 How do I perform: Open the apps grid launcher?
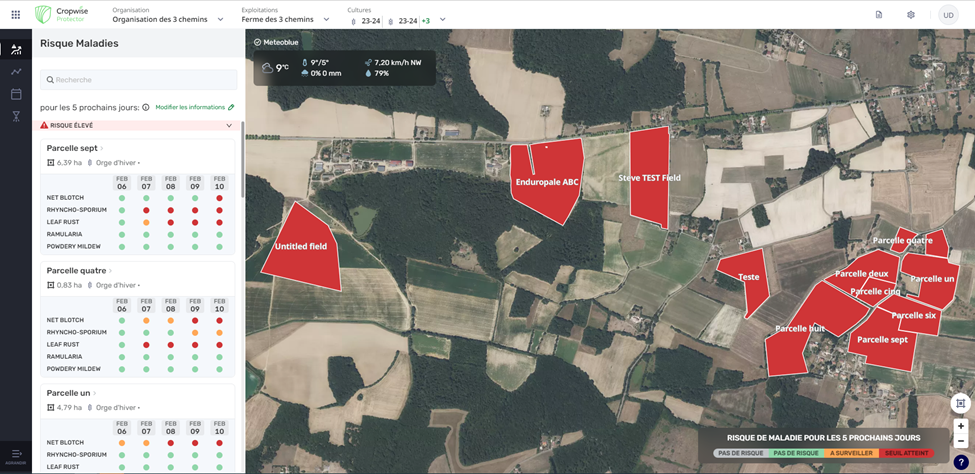(x=15, y=15)
